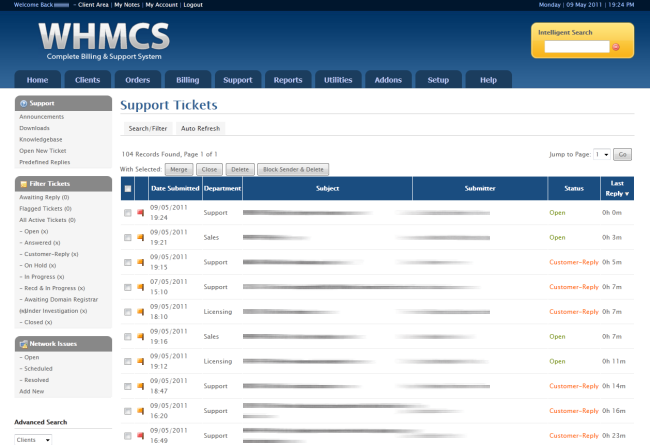
Task: Open the My Notes link
Action: pos(127,5)
